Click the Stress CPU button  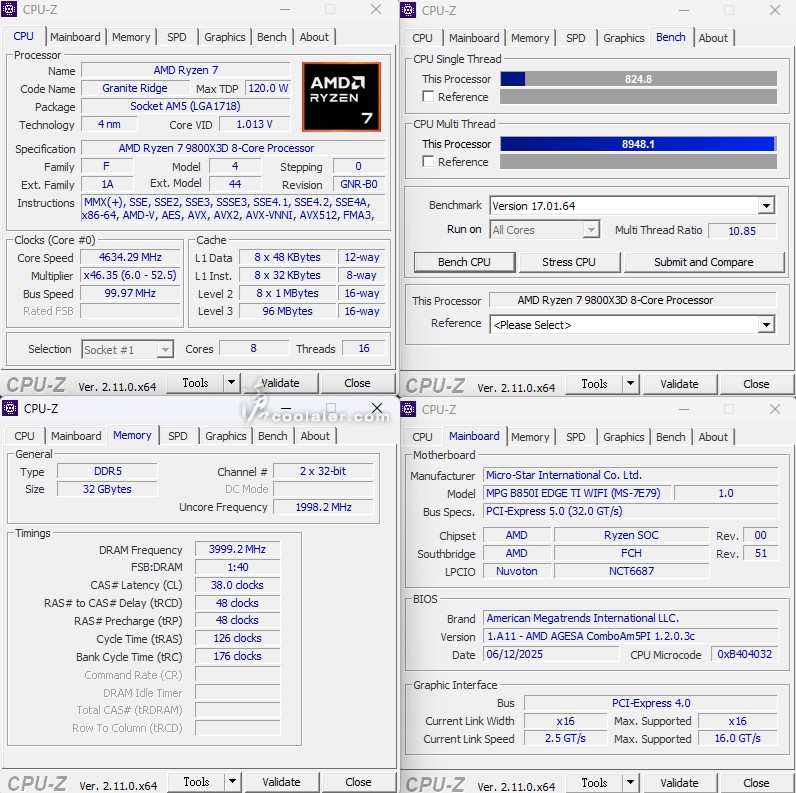(x=569, y=262)
